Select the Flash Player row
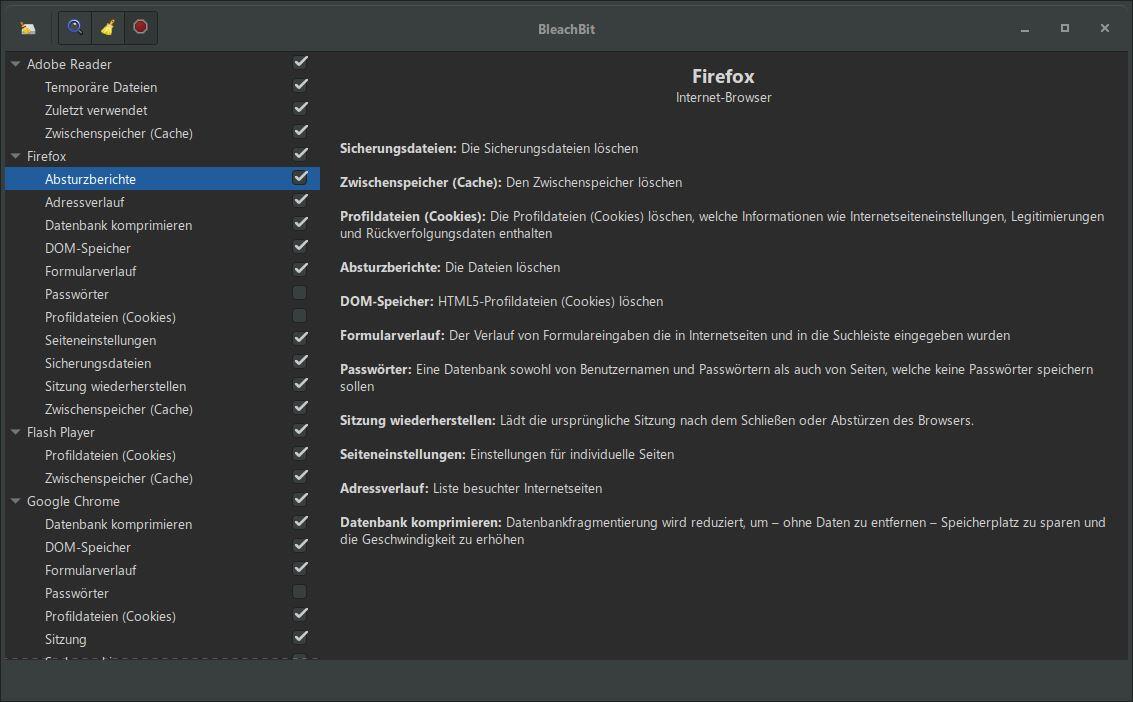This screenshot has height=702, width=1133. pos(162,432)
